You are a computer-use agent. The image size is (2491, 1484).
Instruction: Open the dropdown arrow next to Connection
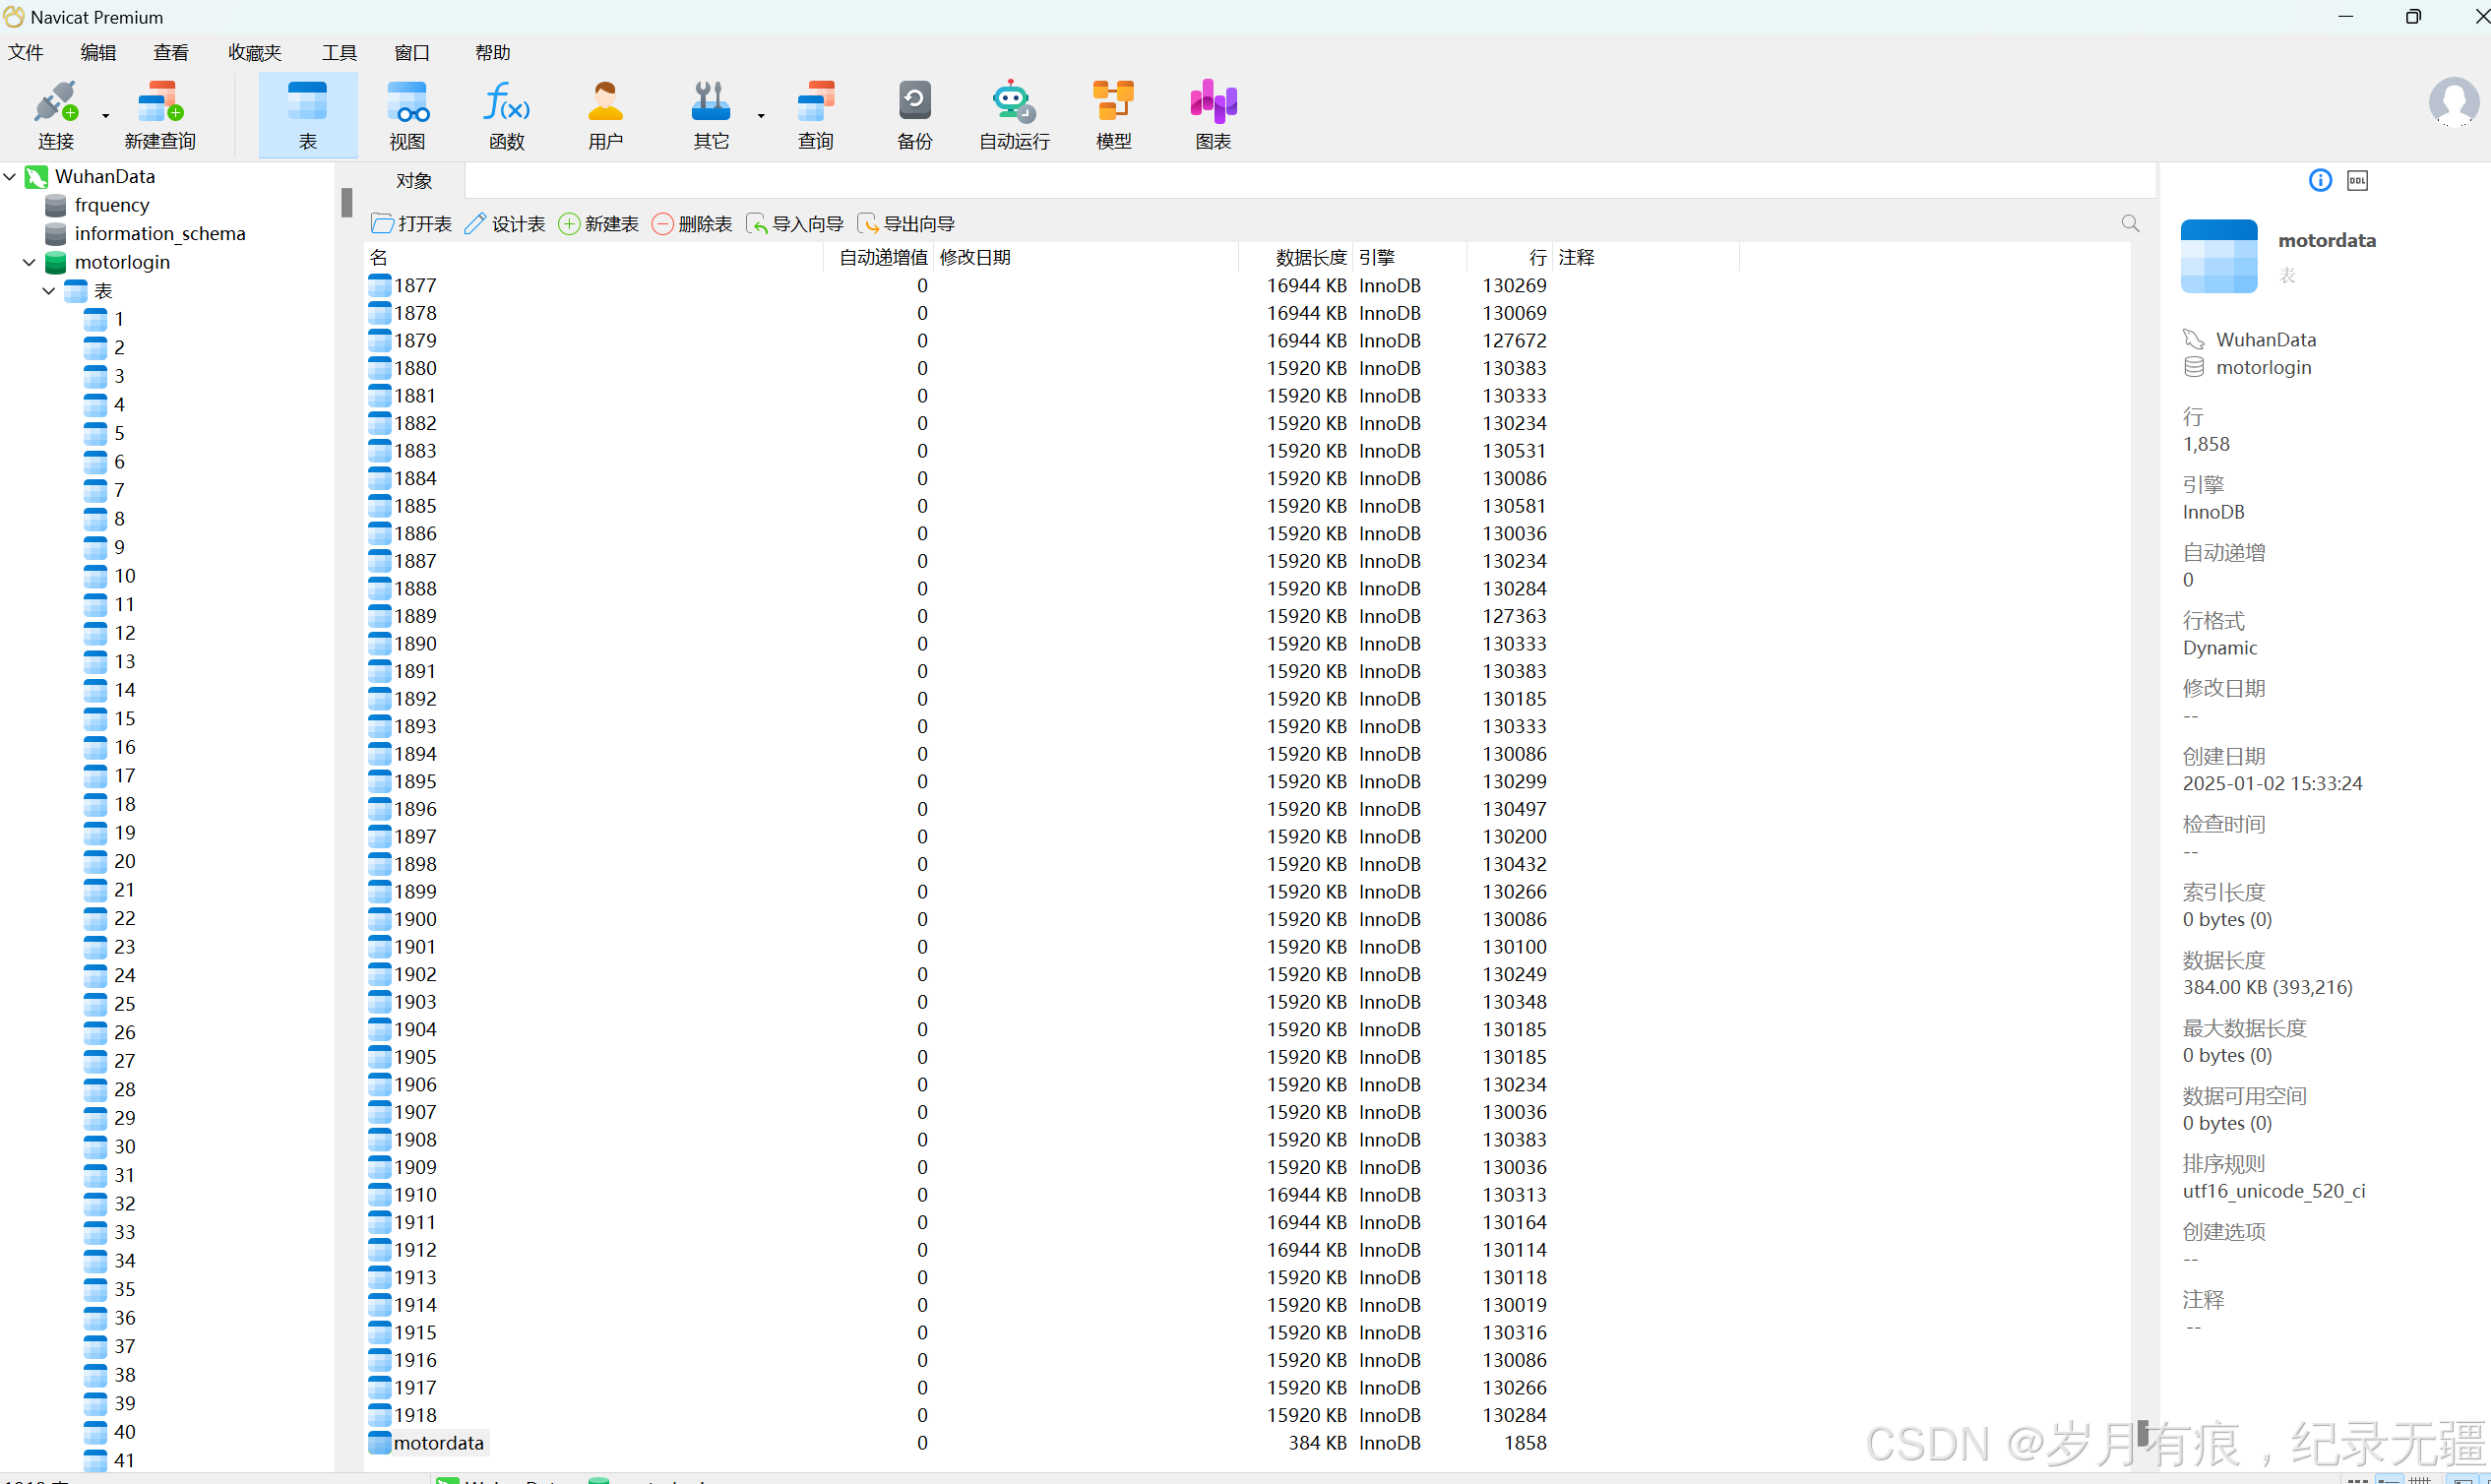coord(106,116)
